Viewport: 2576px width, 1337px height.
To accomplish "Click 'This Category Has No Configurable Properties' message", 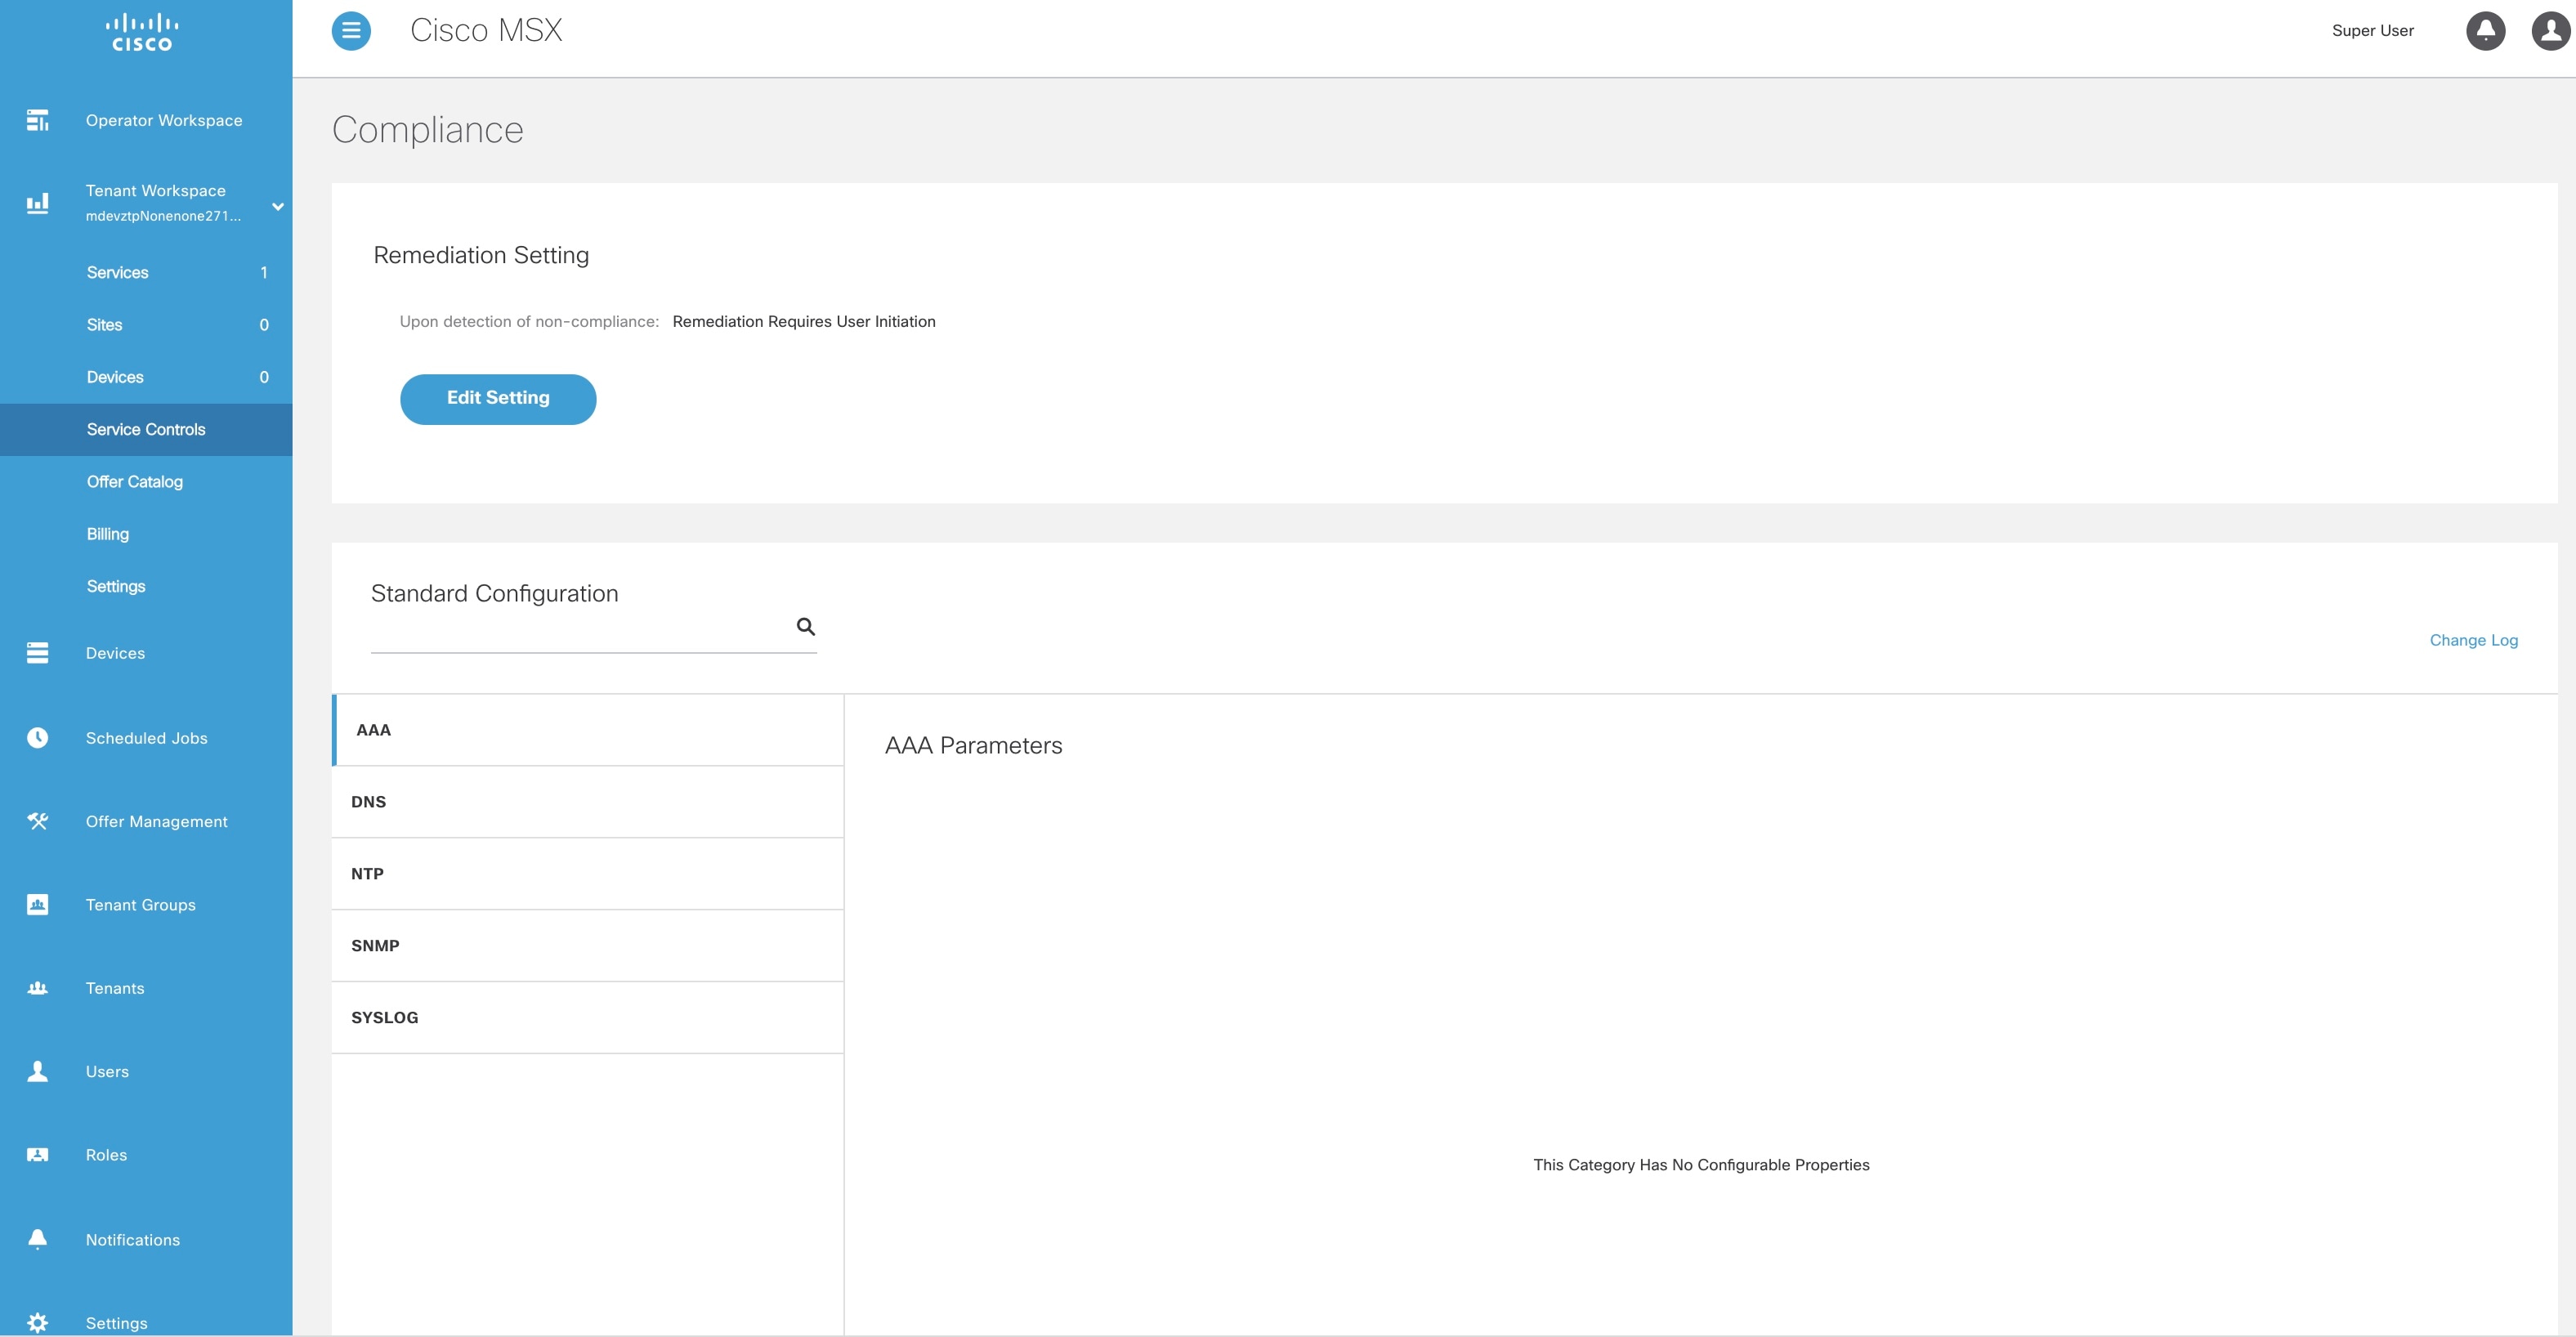I will coord(1701,1165).
